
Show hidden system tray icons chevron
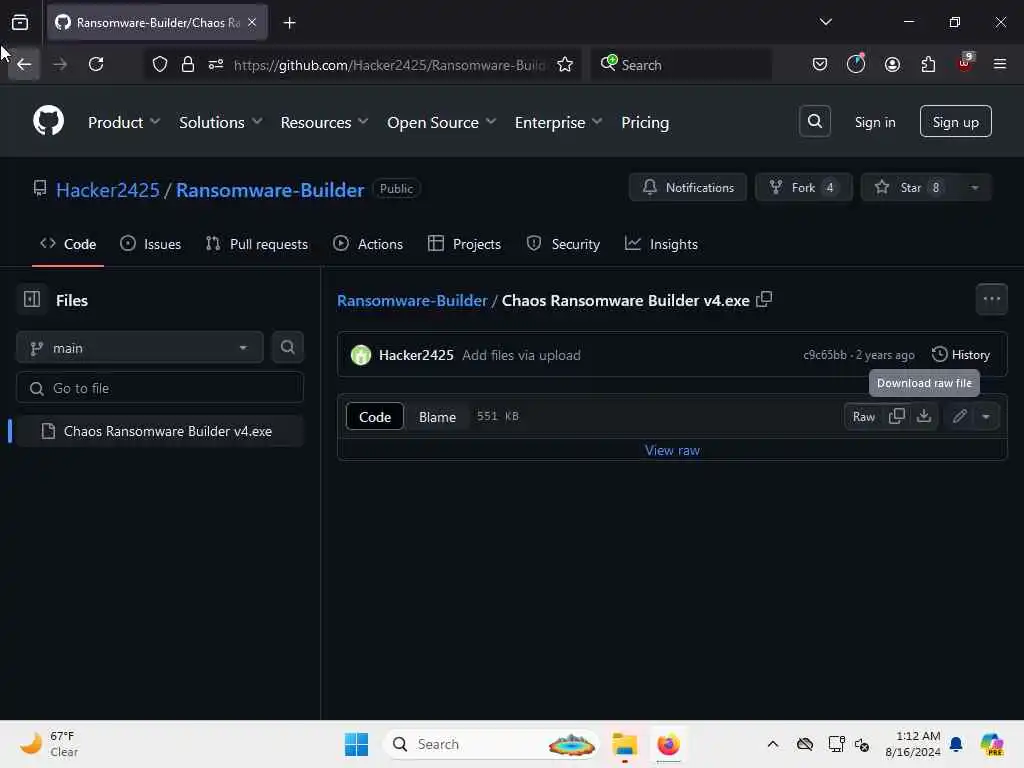coord(773,744)
